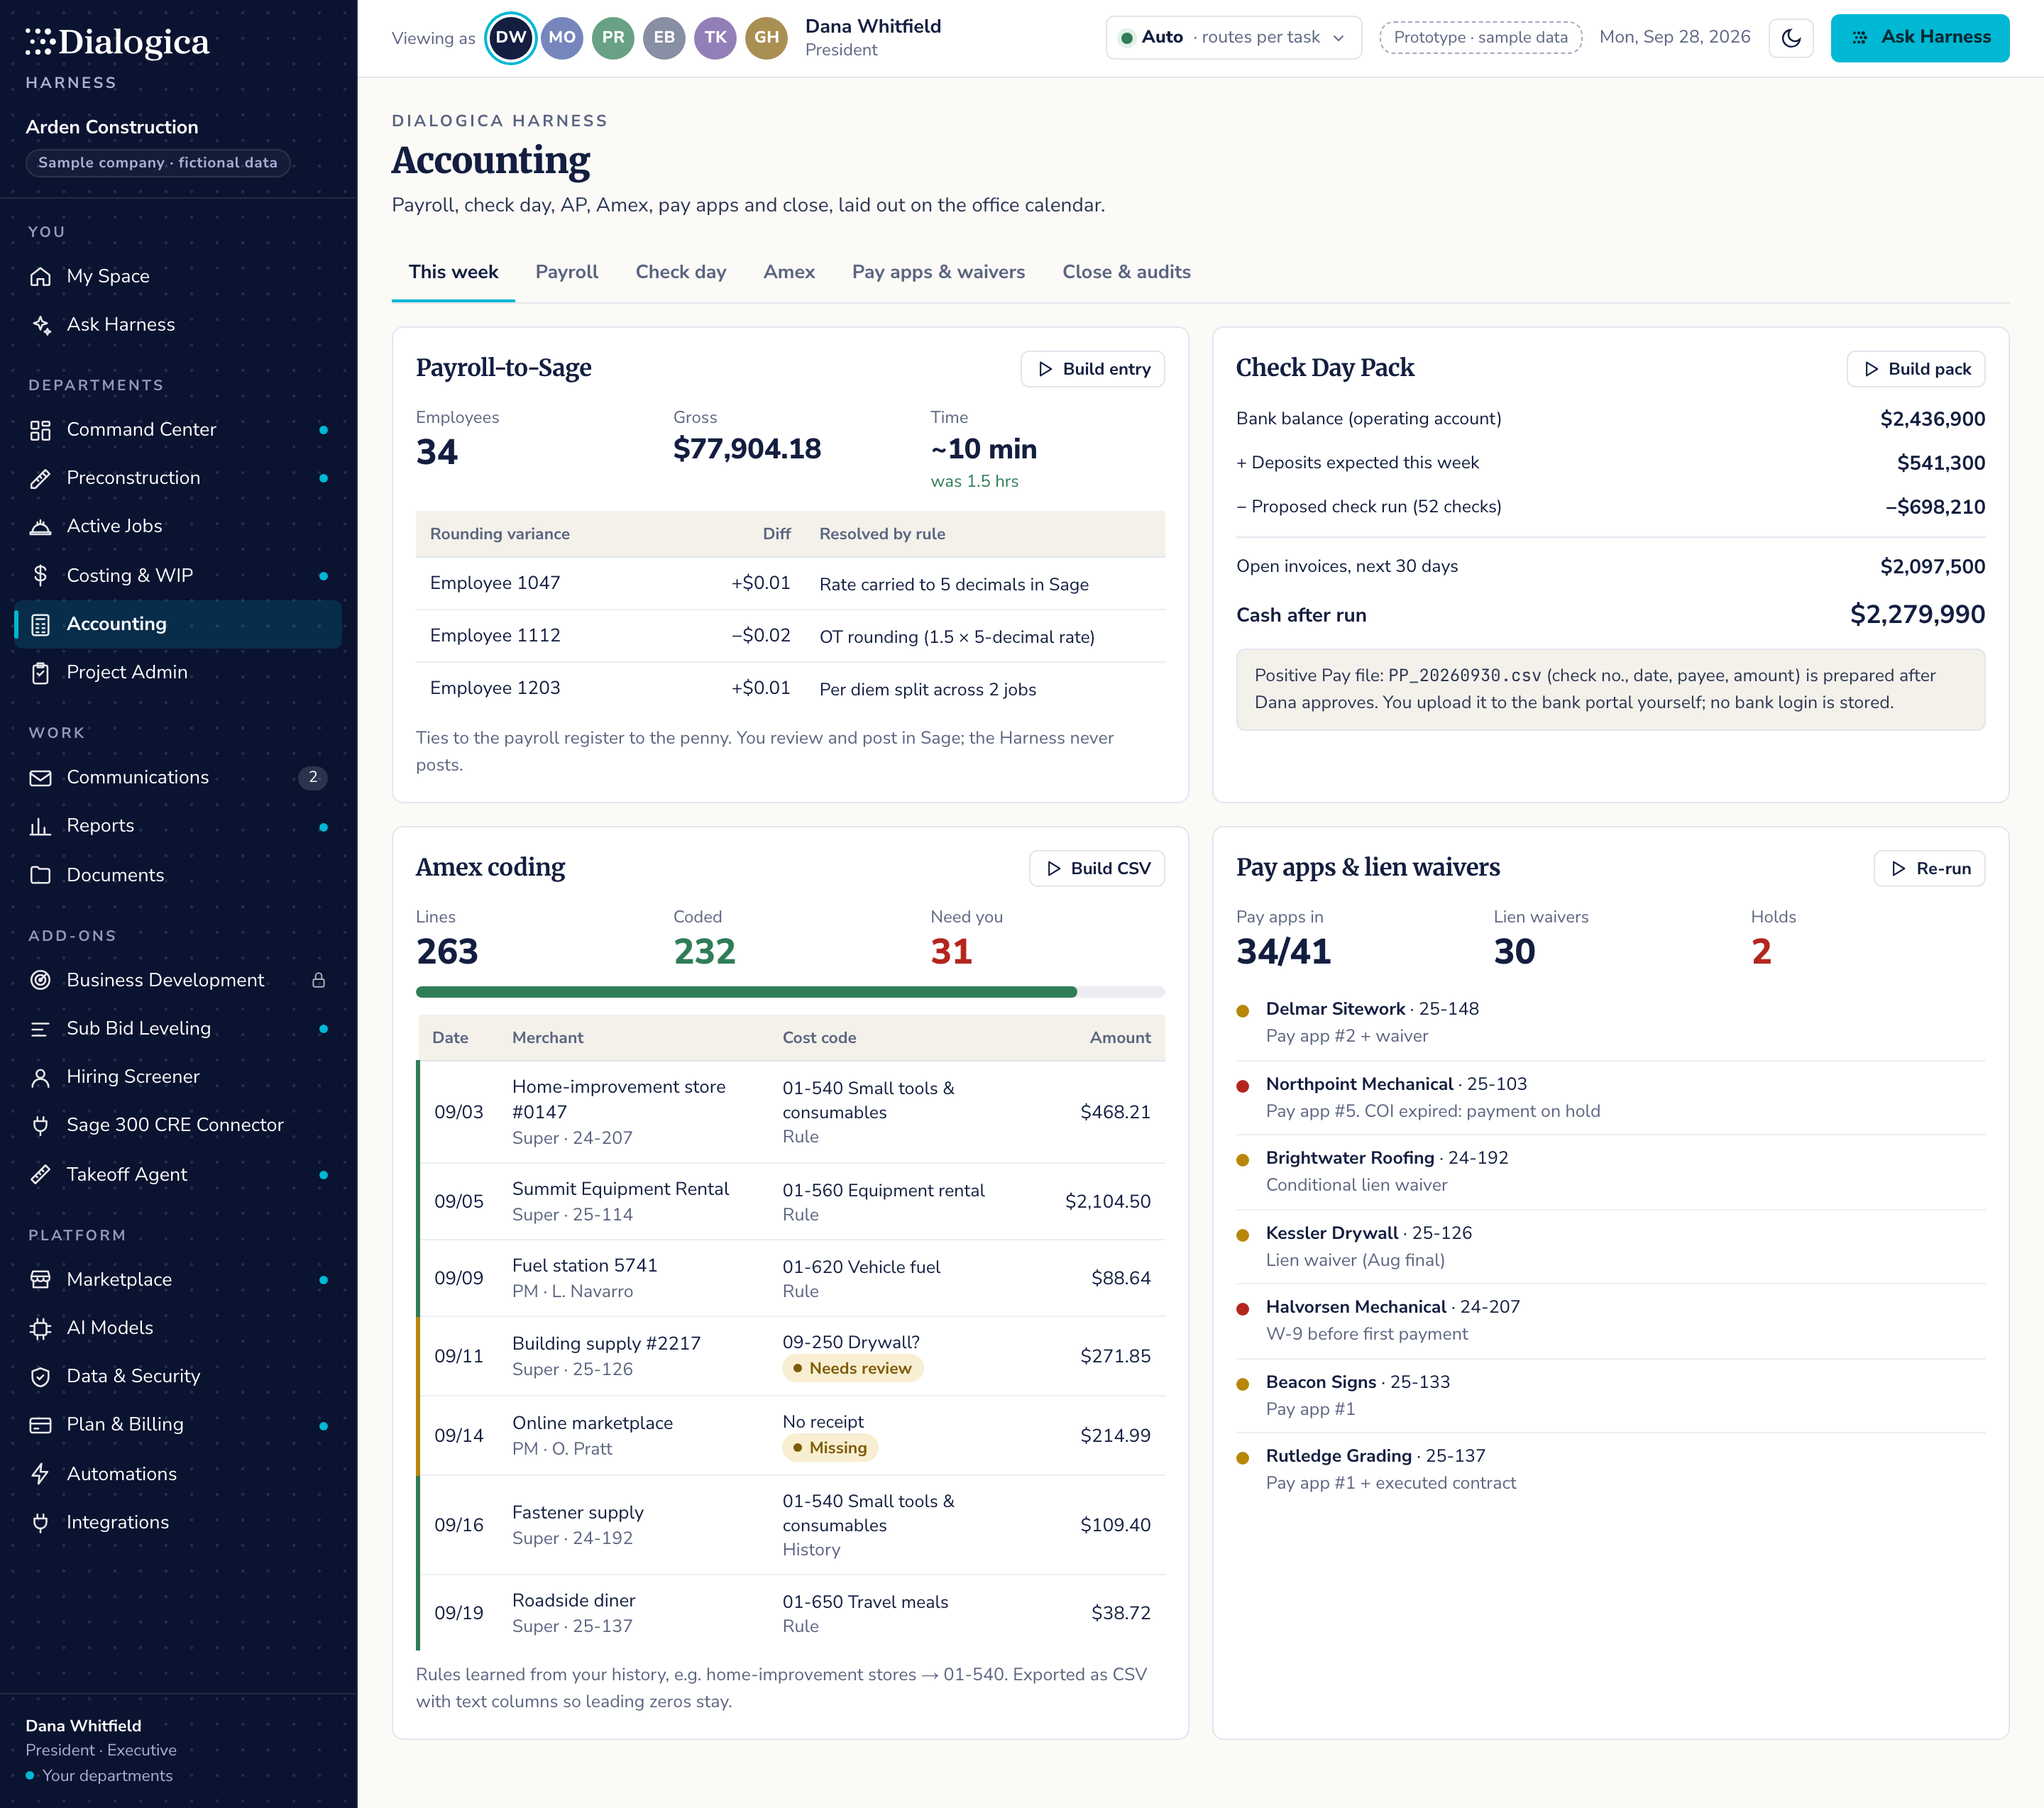Switch to the Check day tab
This screenshot has width=2044, height=1808.
coord(681,272)
